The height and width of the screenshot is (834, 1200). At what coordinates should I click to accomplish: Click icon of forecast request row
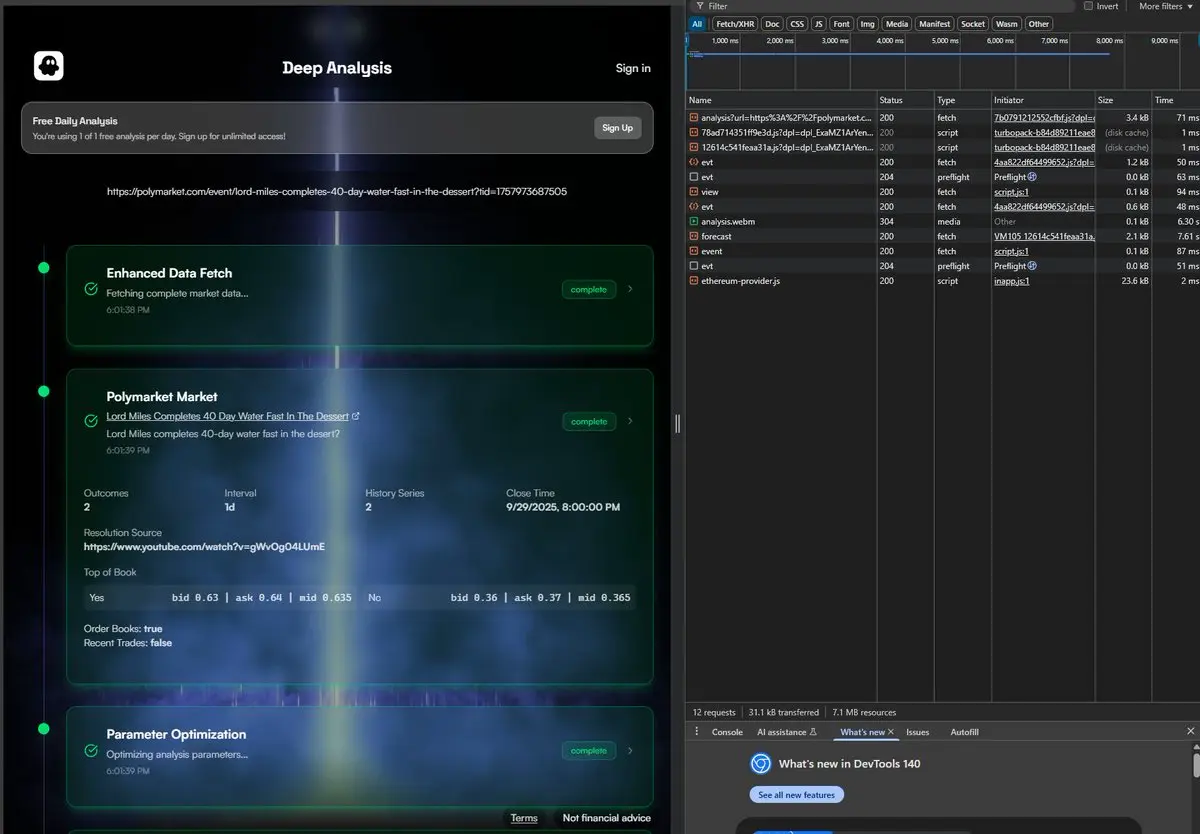pyautogui.click(x=694, y=236)
